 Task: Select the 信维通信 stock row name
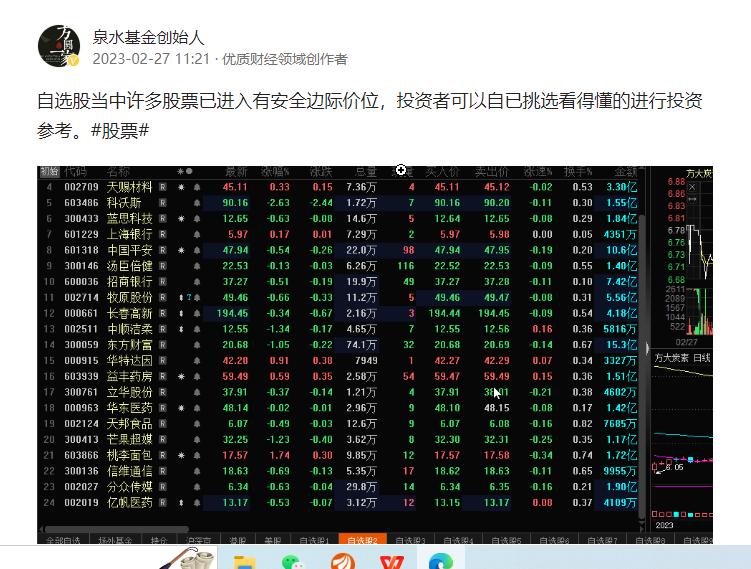tap(129, 472)
